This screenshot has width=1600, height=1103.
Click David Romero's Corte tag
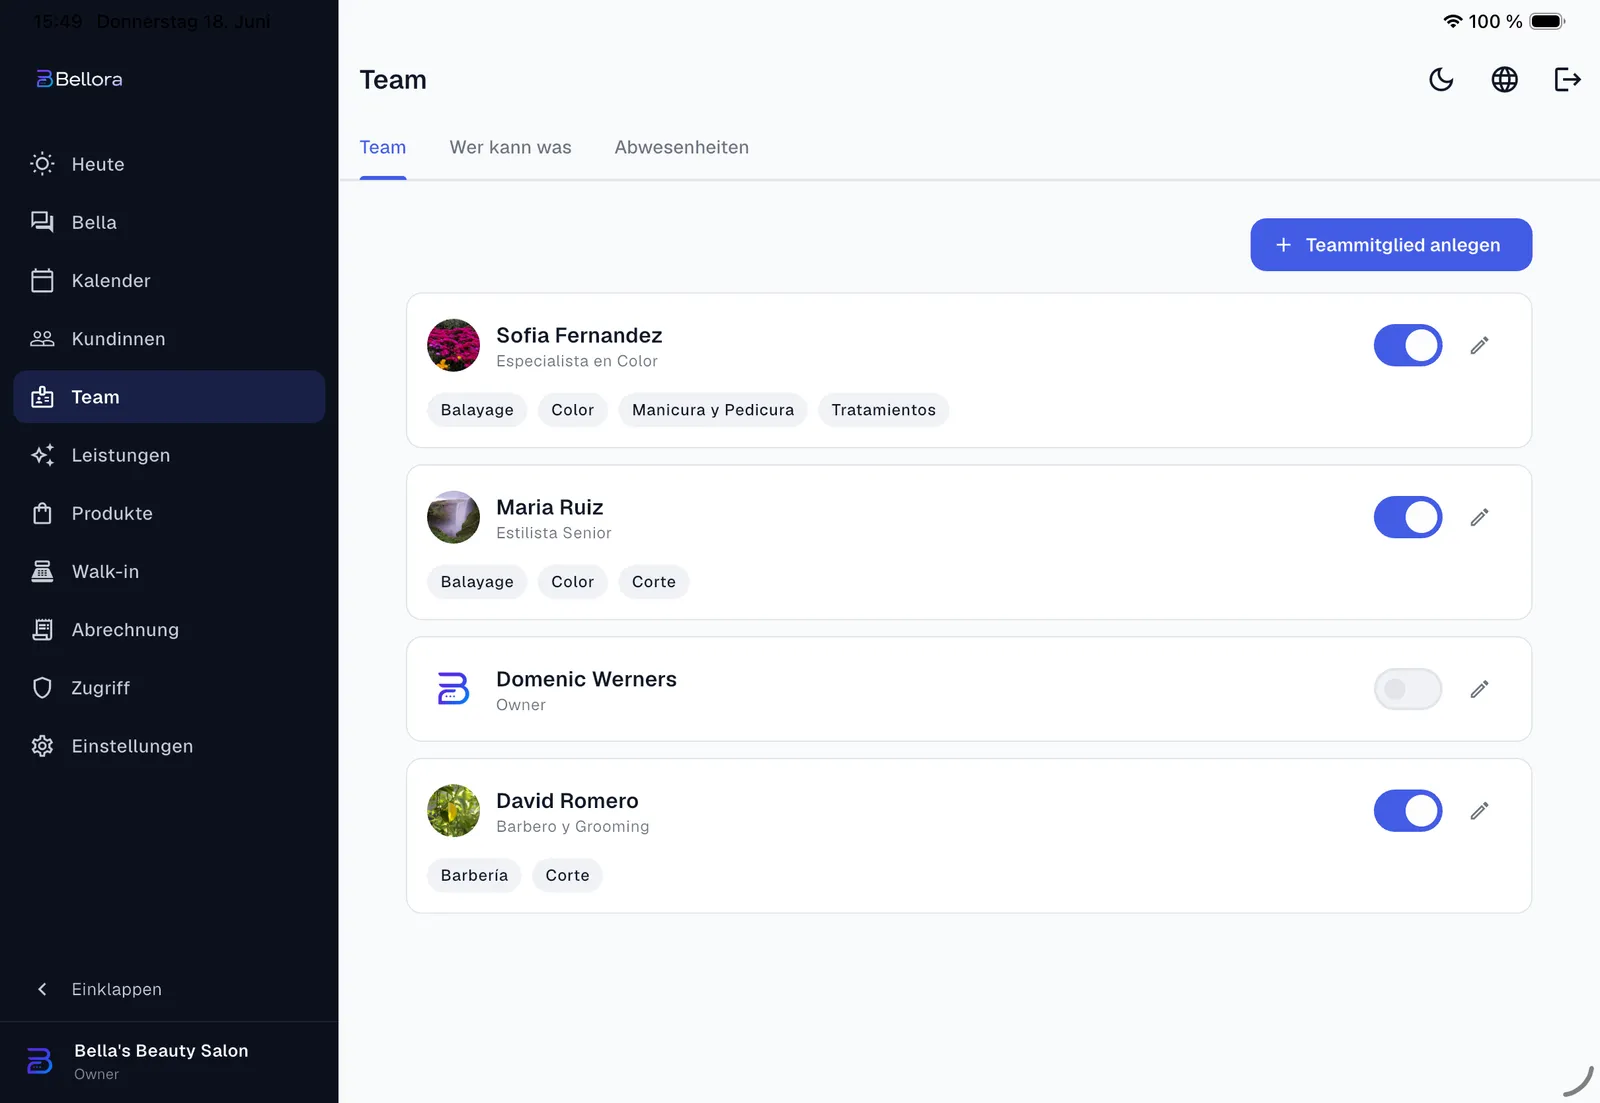click(x=567, y=875)
